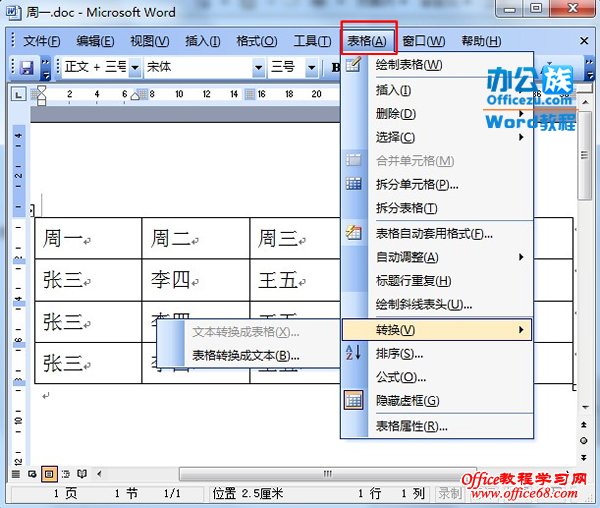Screen dimensions: 600x508
Task: Select Draw Table (绘制表格) menu entry
Action: (x=408, y=65)
